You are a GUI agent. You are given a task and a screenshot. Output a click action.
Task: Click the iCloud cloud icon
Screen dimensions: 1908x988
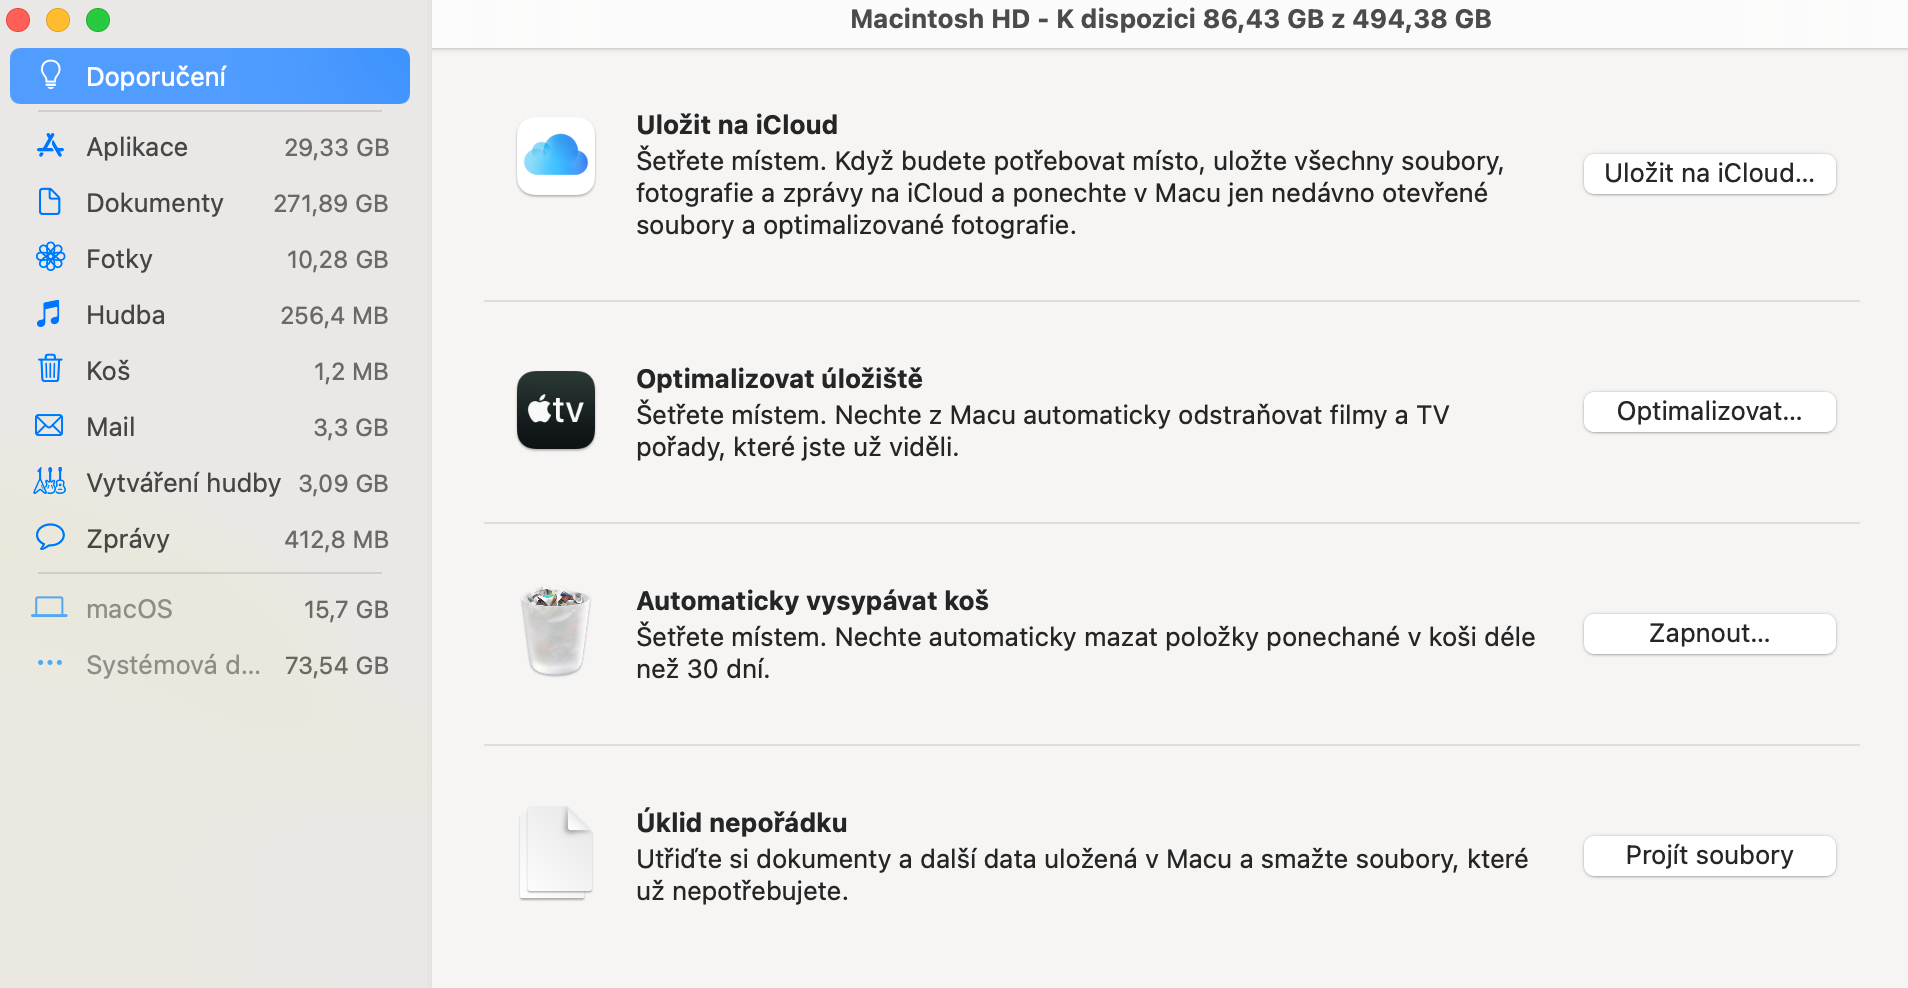click(x=556, y=157)
